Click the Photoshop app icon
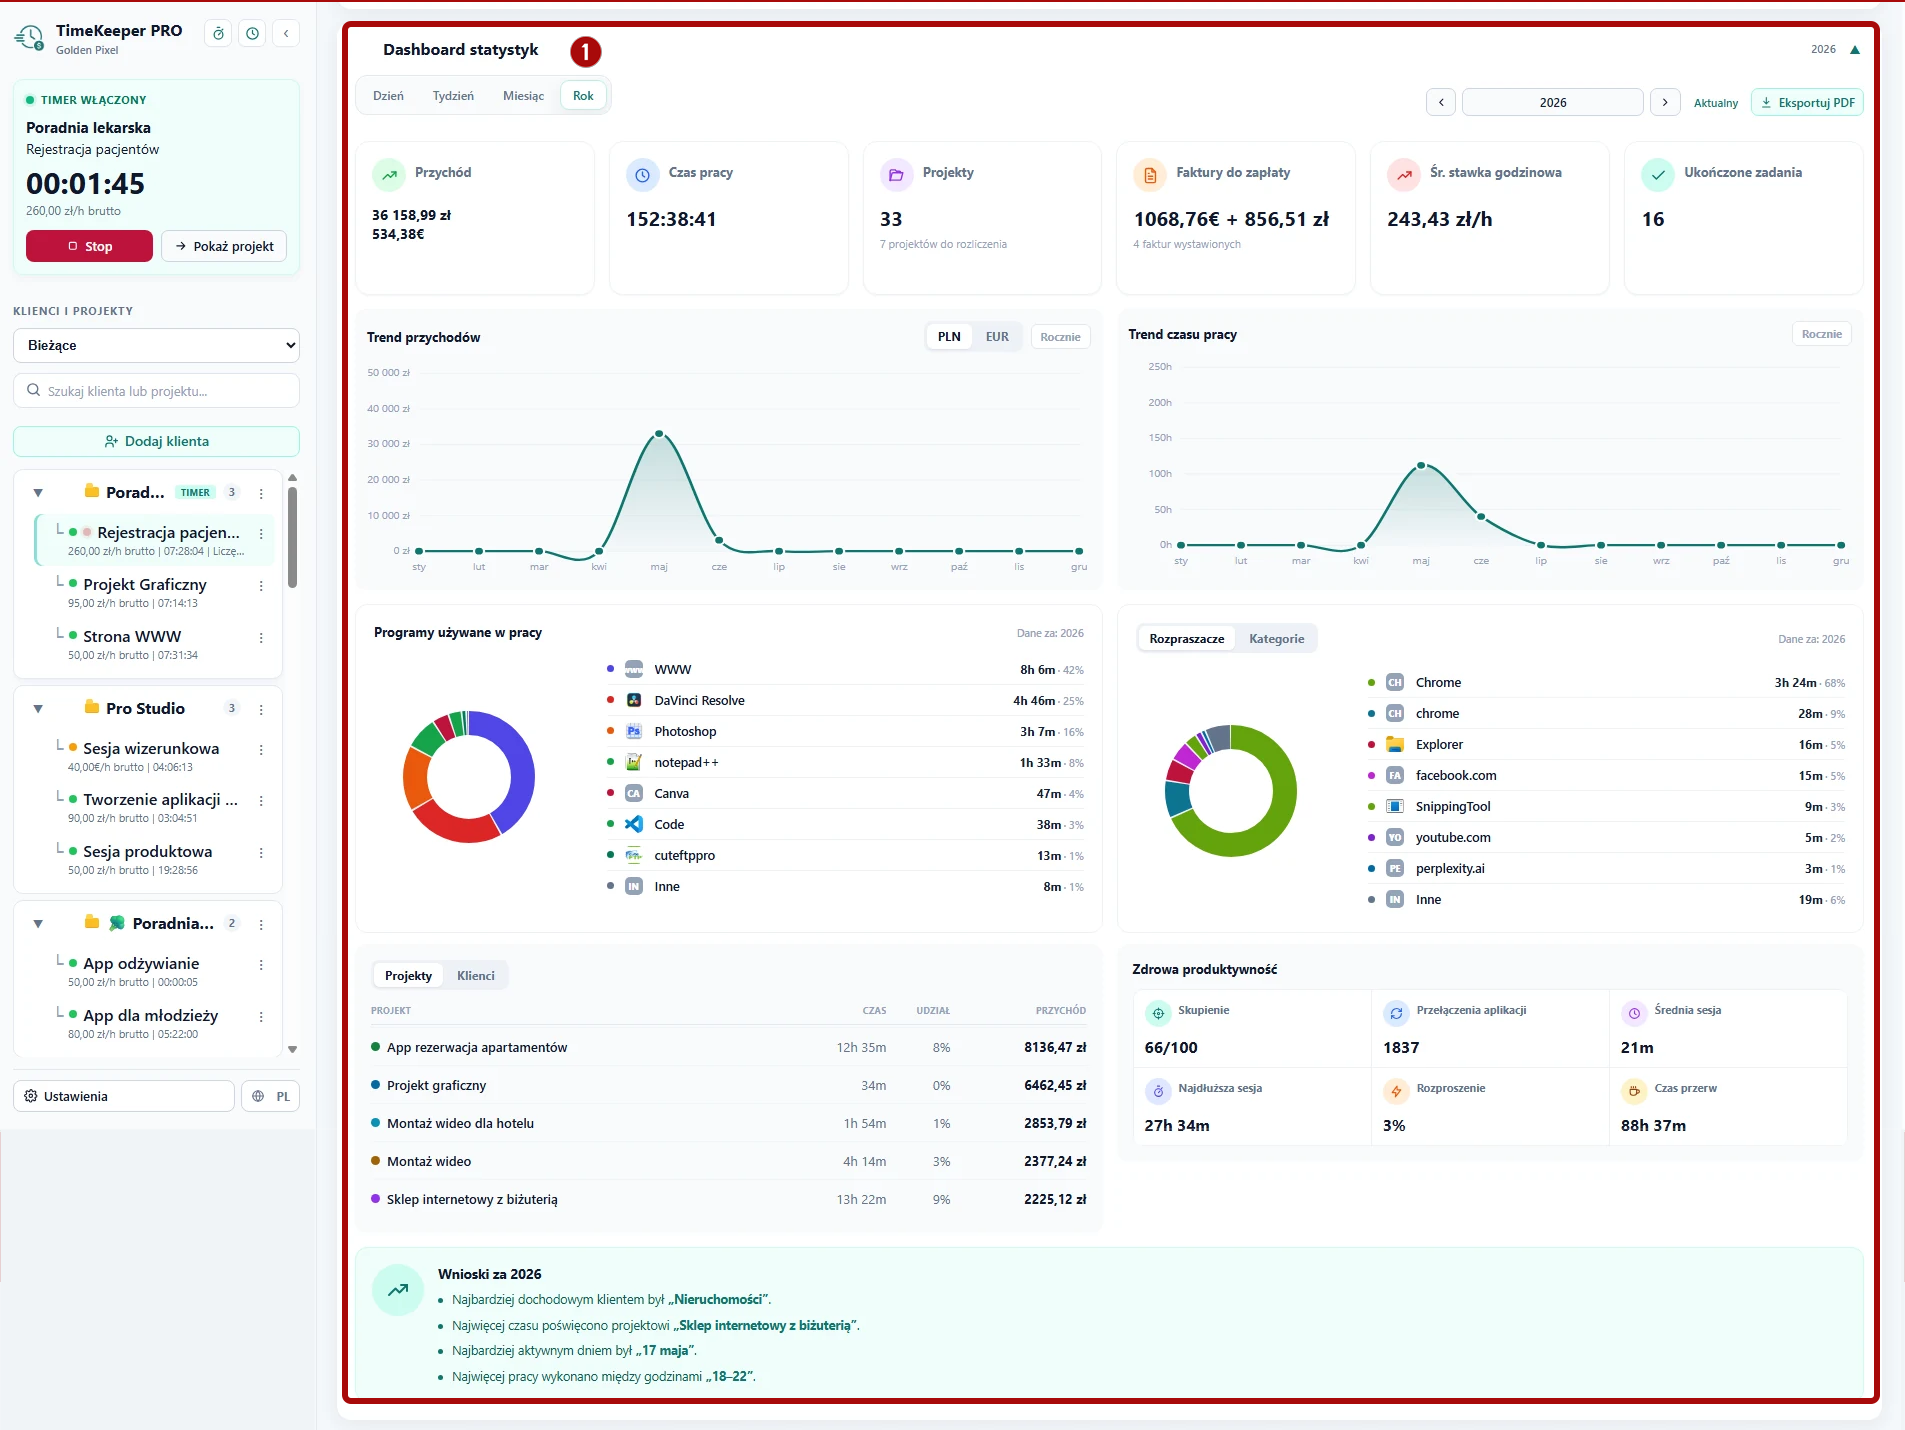Image resolution: width=1905 pixels, height=1430 pixels. (x=634, y=731)
